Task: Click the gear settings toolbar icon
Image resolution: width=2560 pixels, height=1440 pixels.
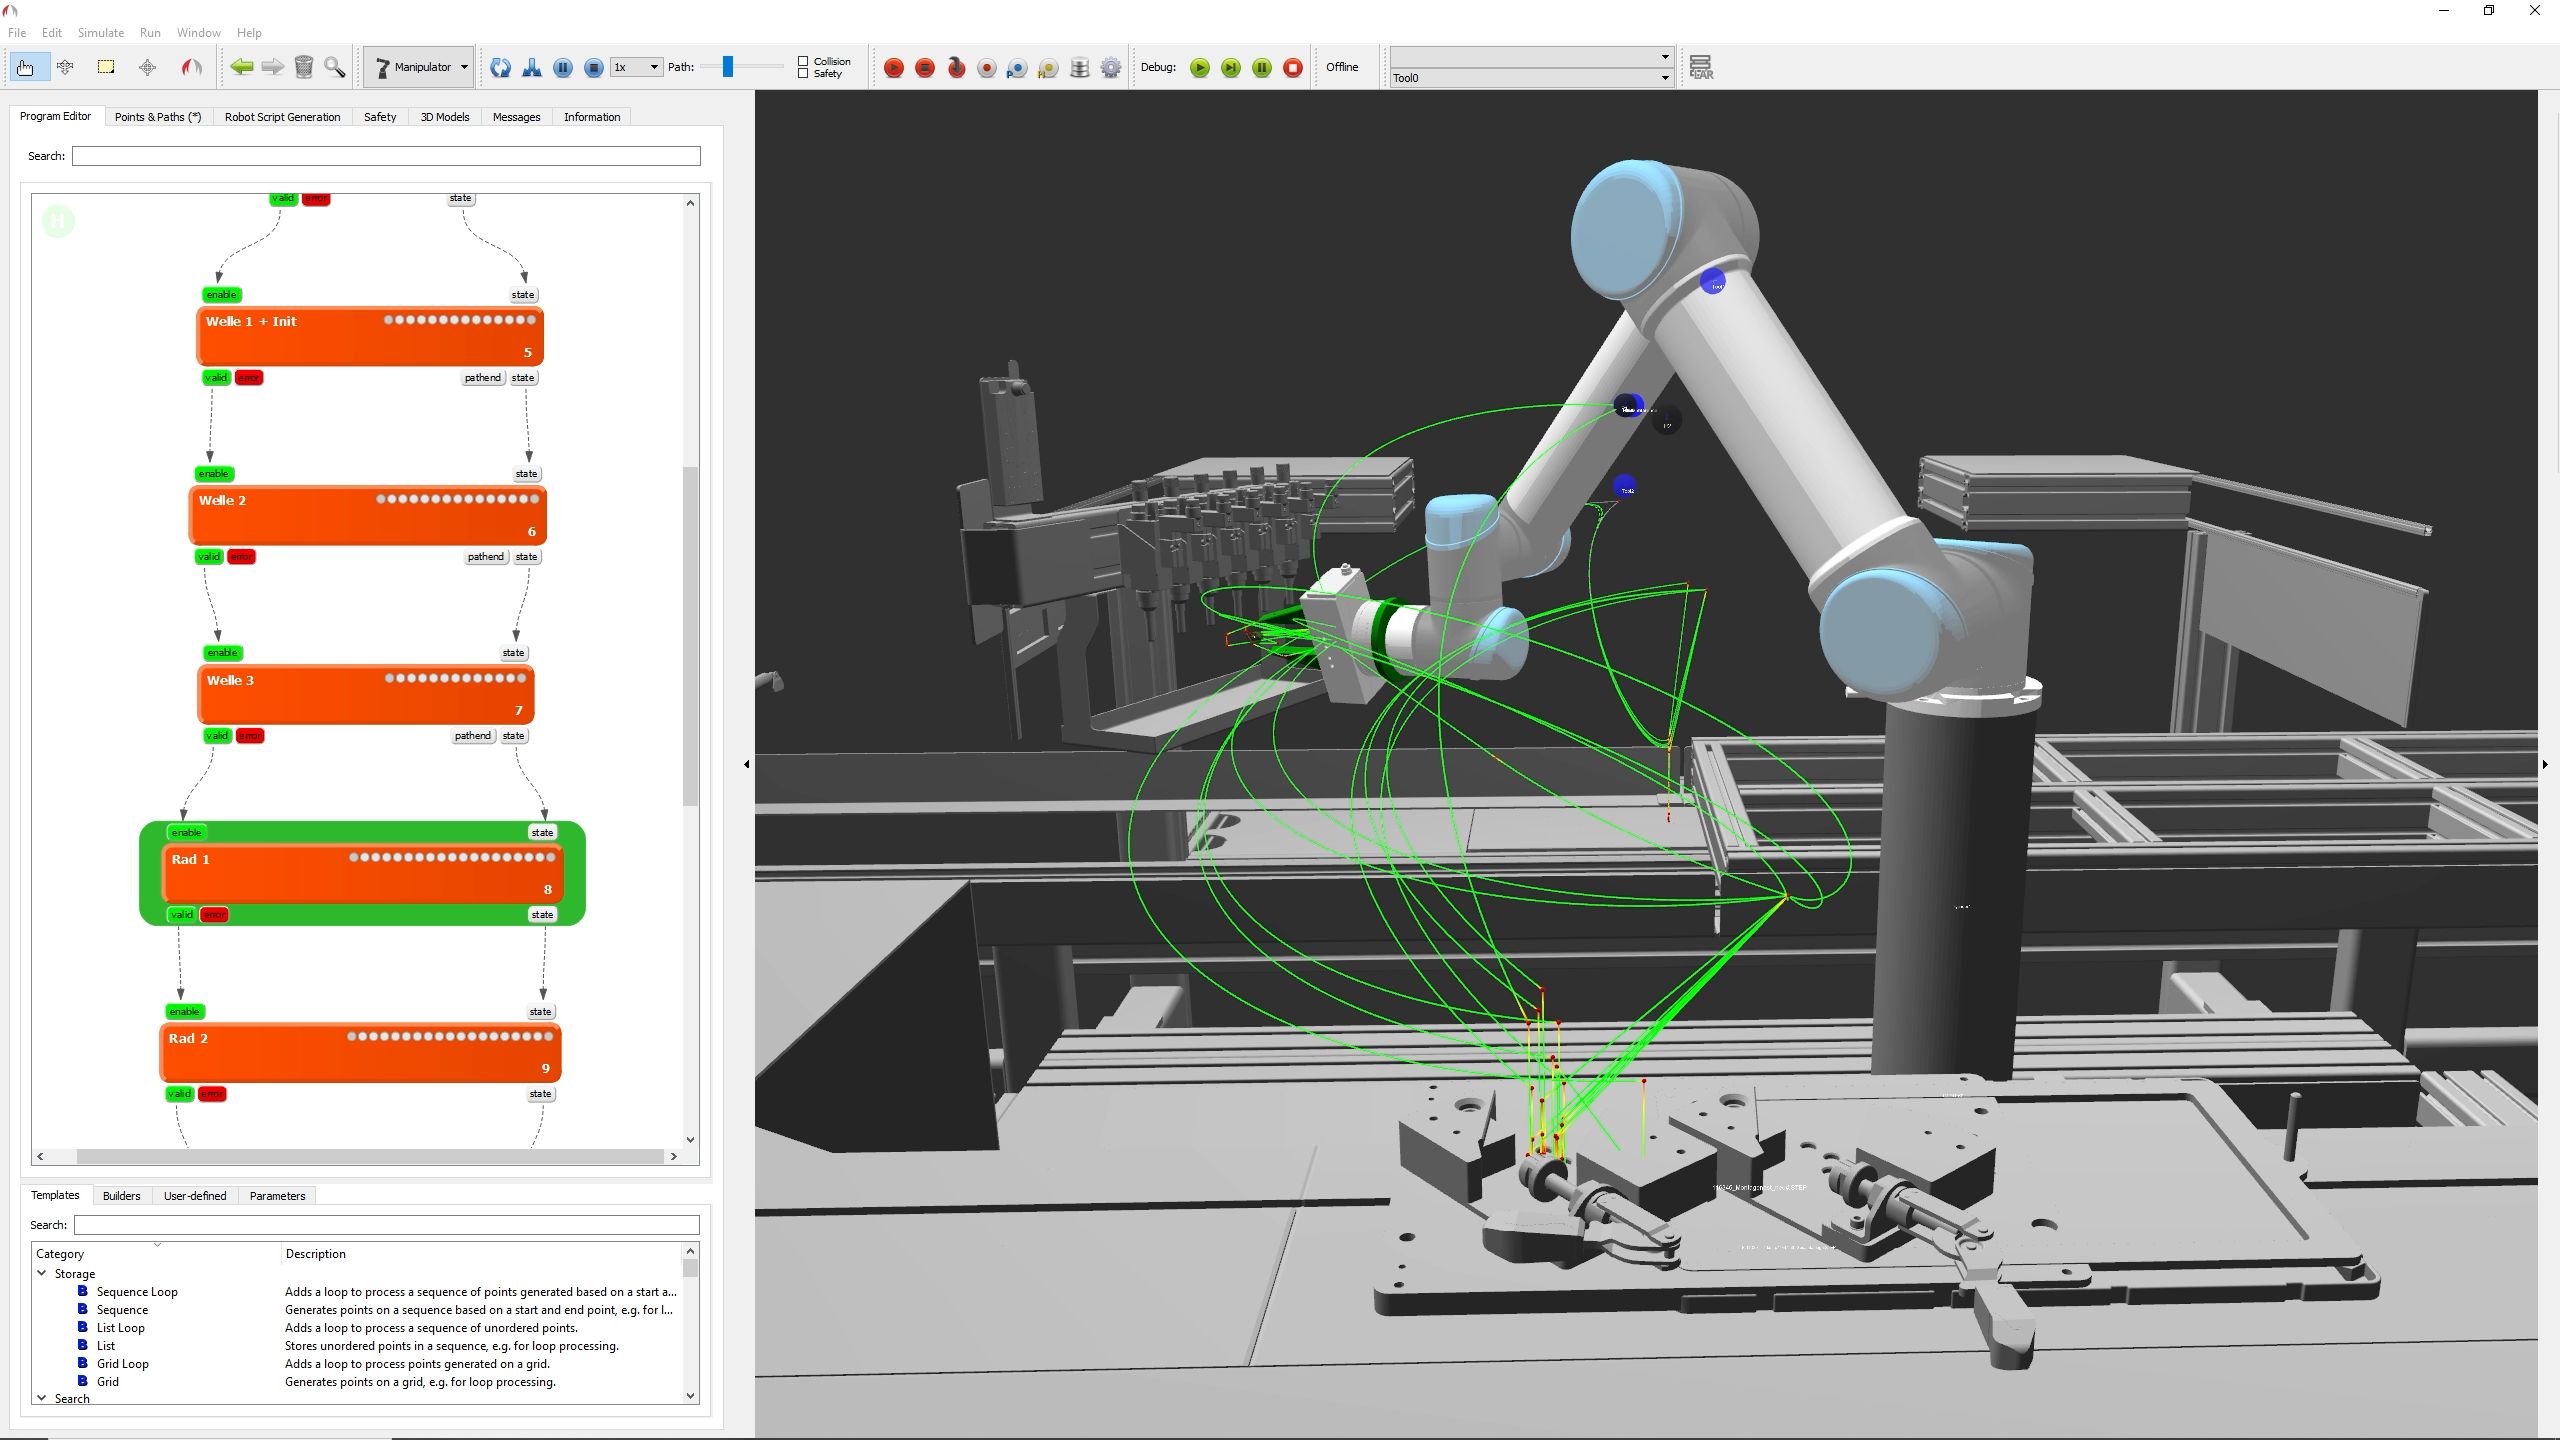Action: click(1110, 67)
